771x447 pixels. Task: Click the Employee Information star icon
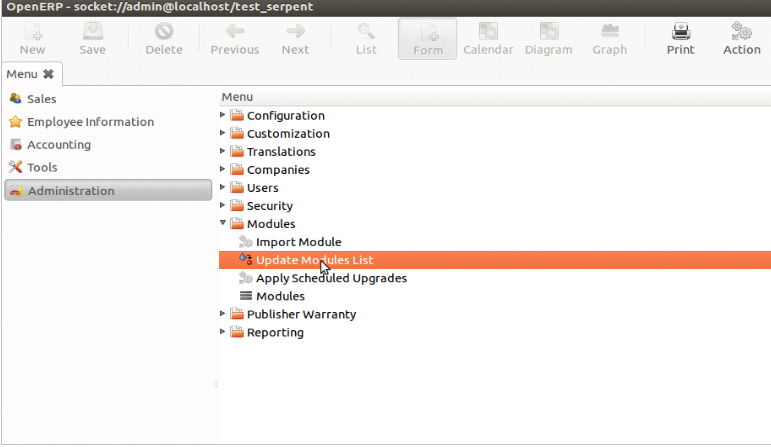pos(16,121)
